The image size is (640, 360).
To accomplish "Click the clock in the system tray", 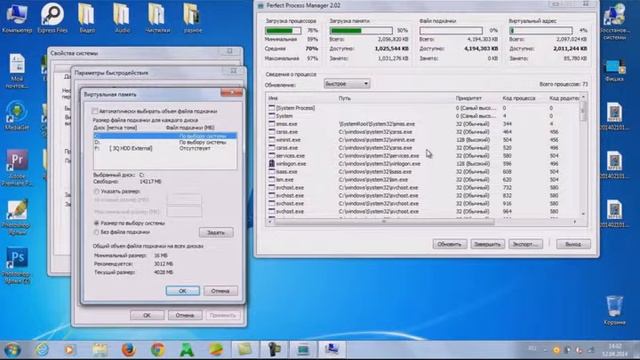I will coord(616,350).
